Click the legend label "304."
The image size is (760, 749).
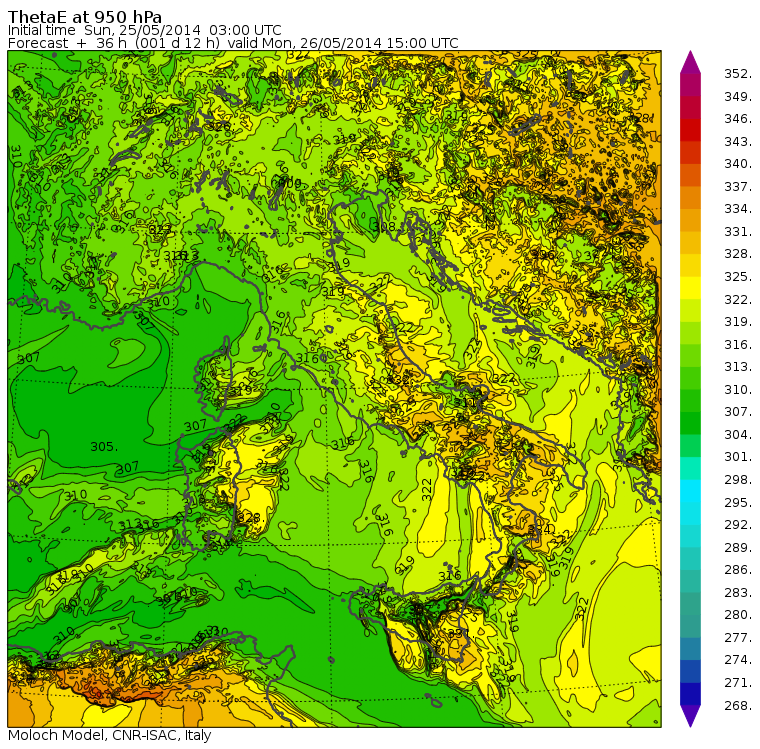pyautogui.click(x=738, y=435)
